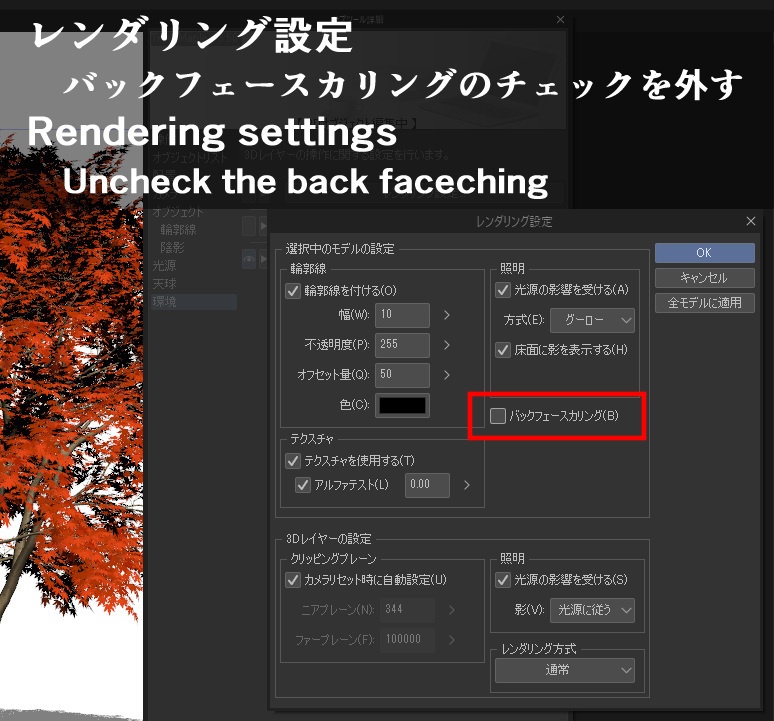Image resolution: width=774 pixels, height=721 pixels.
Task: Open the 色(C) black color swatch
Action: pos(402,405)
